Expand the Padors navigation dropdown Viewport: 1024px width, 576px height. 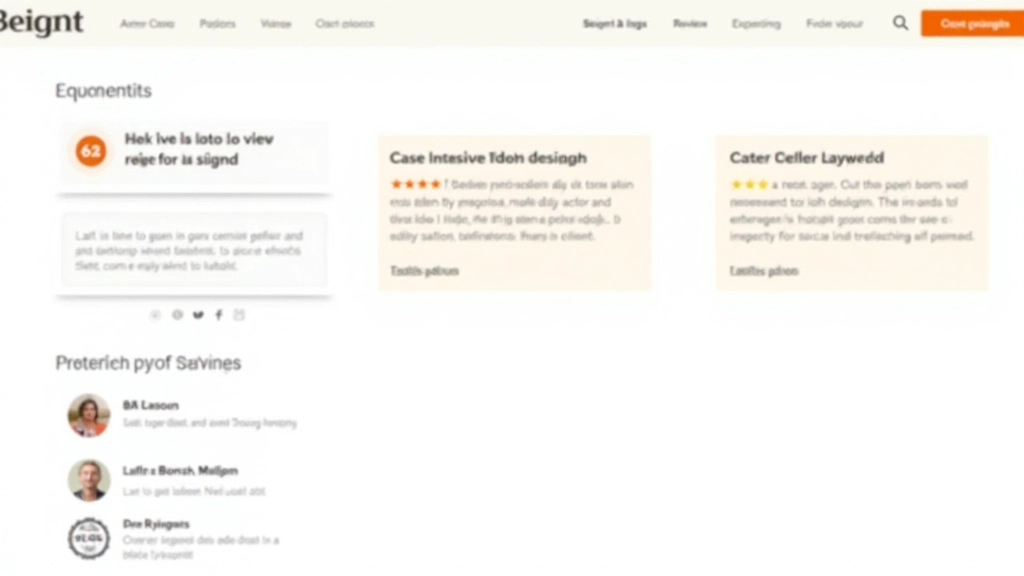[217, 22]
